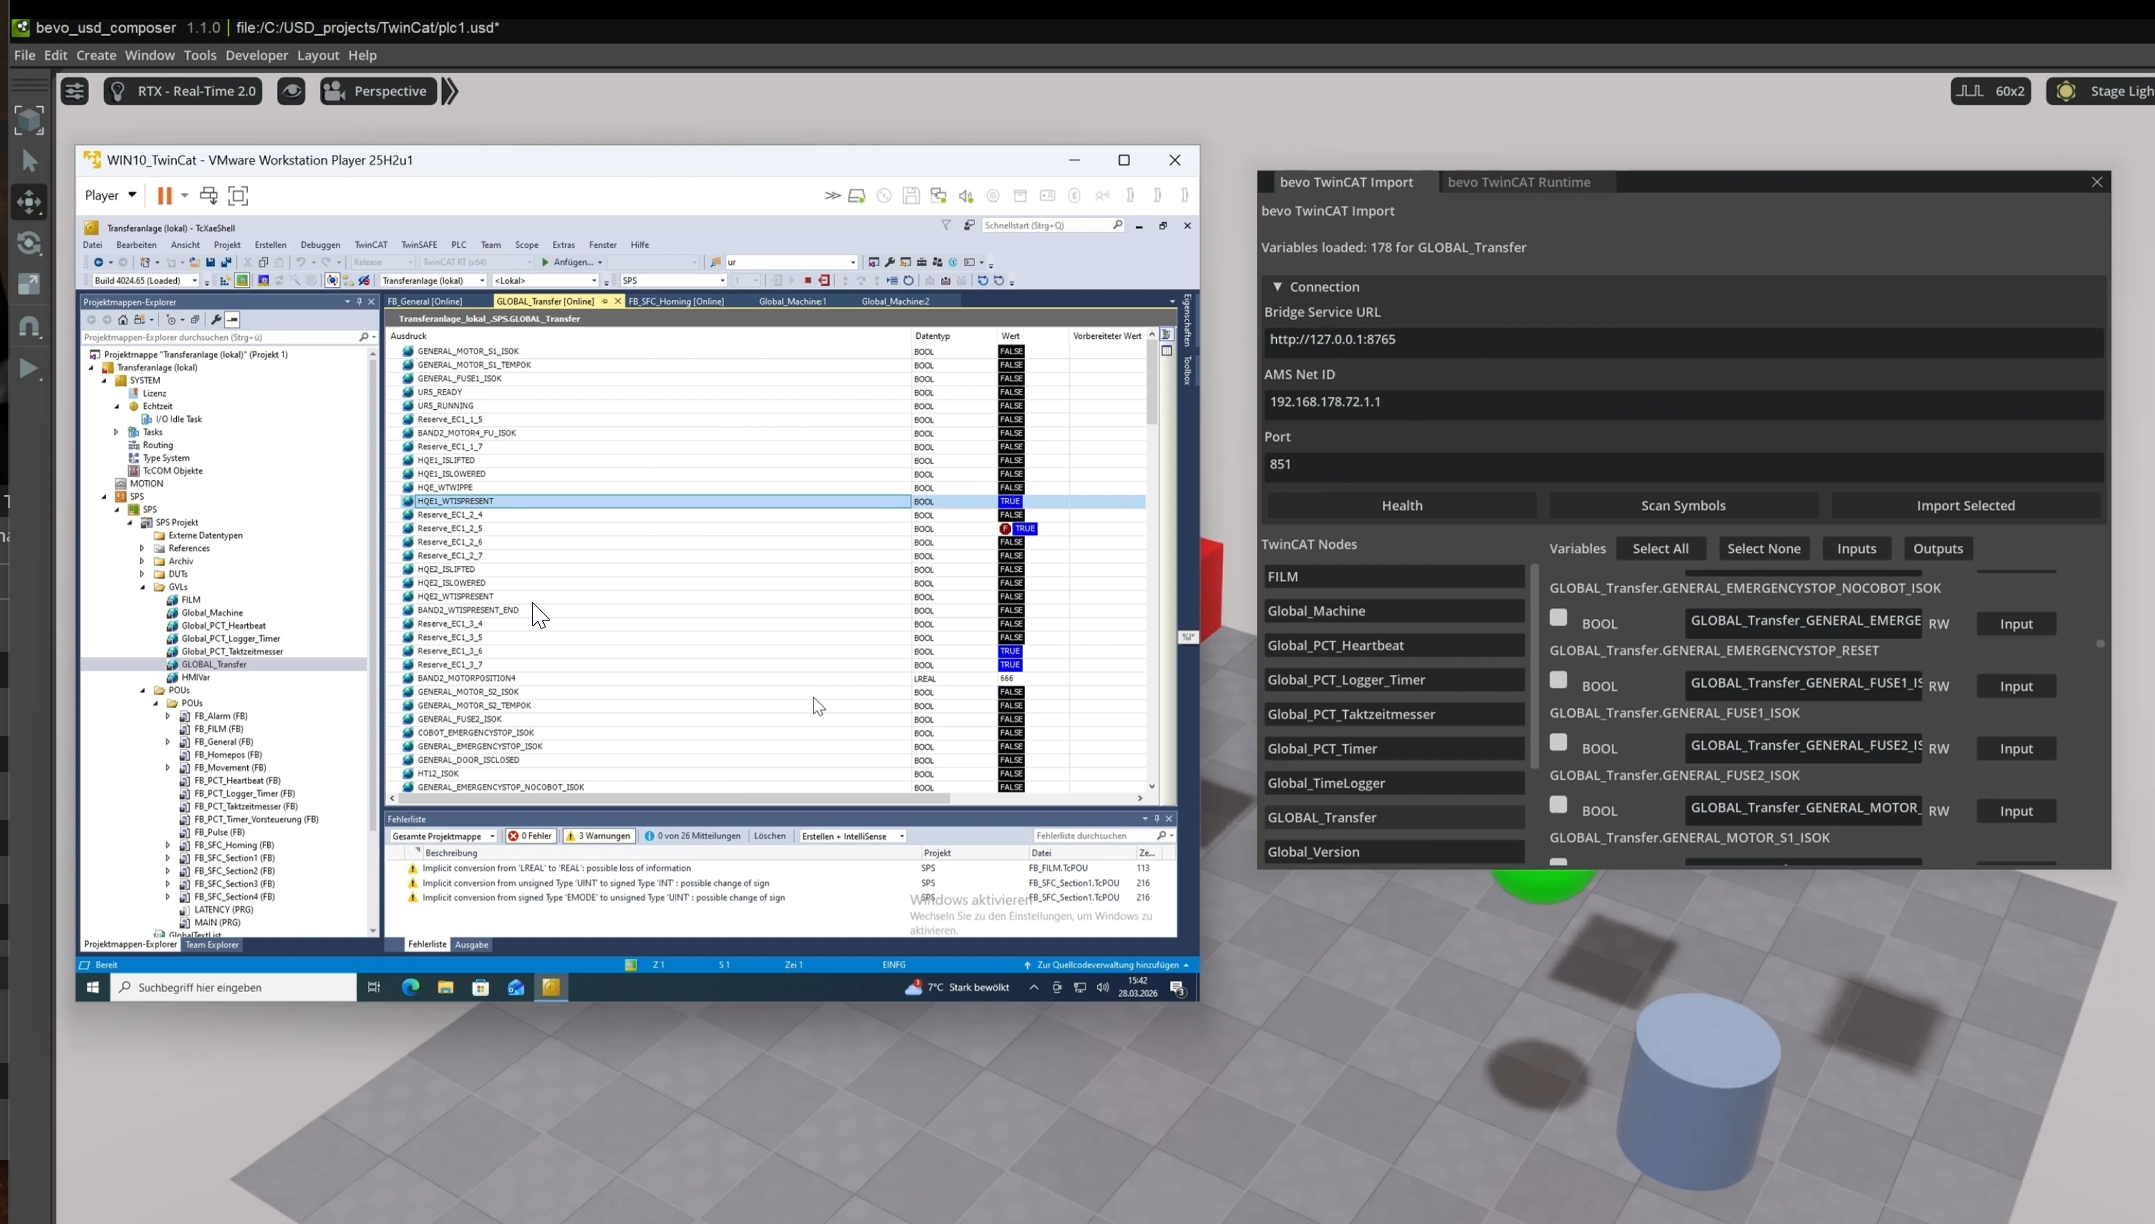Click the watch list horizontal scrollbar
Viewport: 2155px width, 1224px height.
pos(675,798)
